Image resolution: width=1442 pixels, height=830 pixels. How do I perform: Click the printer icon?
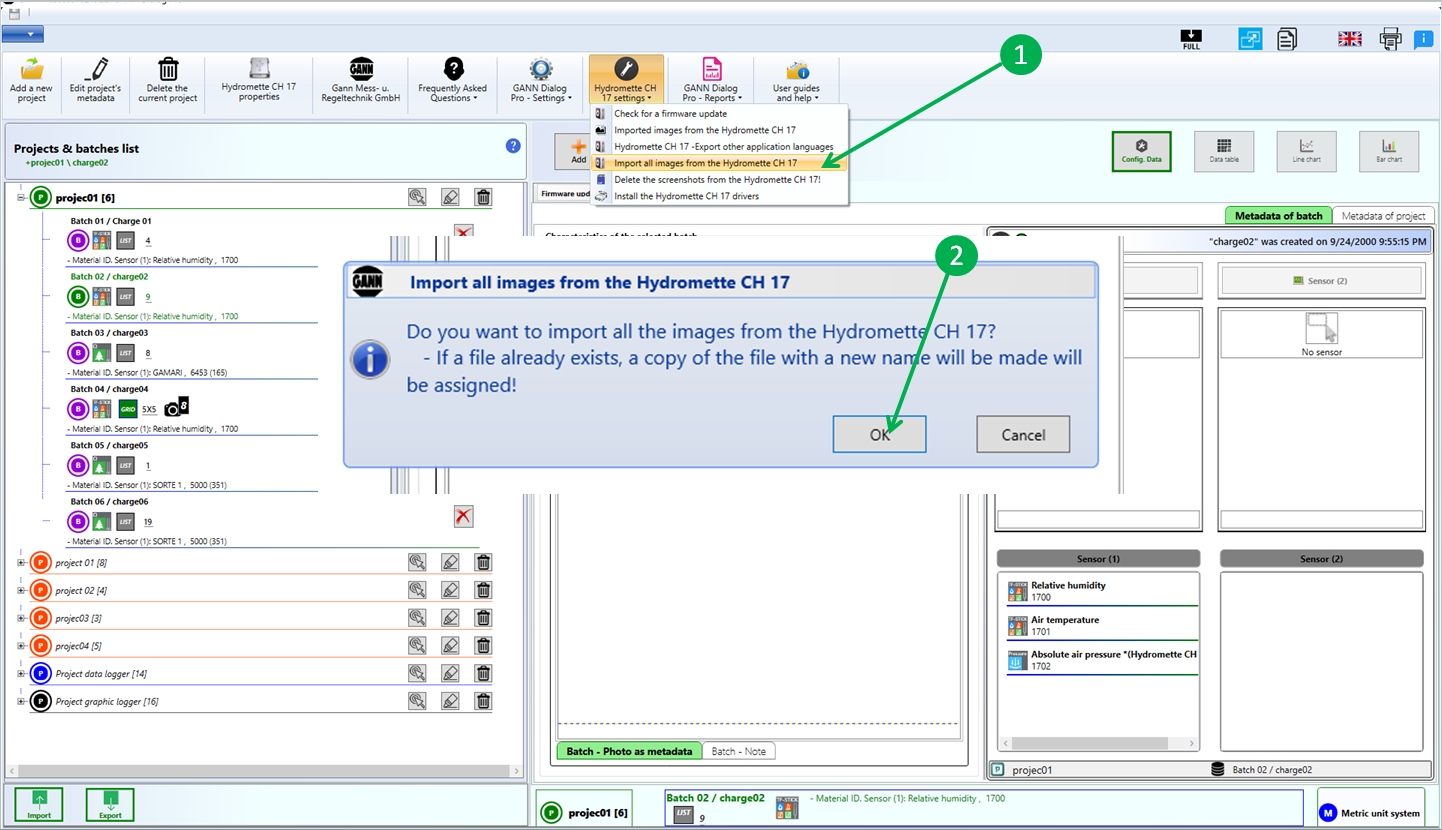1390,39
